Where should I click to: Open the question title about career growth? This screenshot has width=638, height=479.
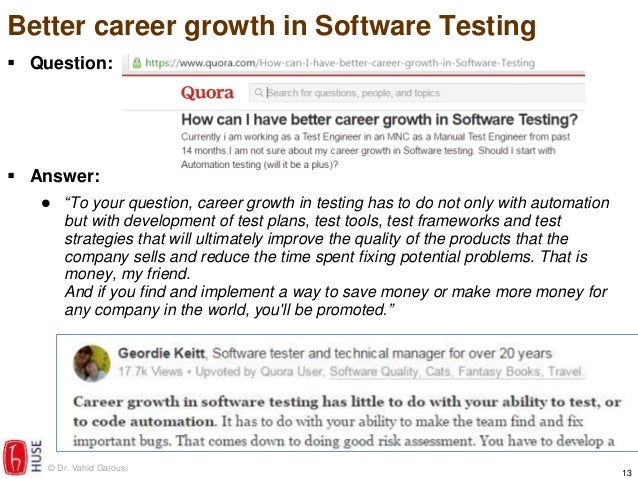click(x=379, y=120)
